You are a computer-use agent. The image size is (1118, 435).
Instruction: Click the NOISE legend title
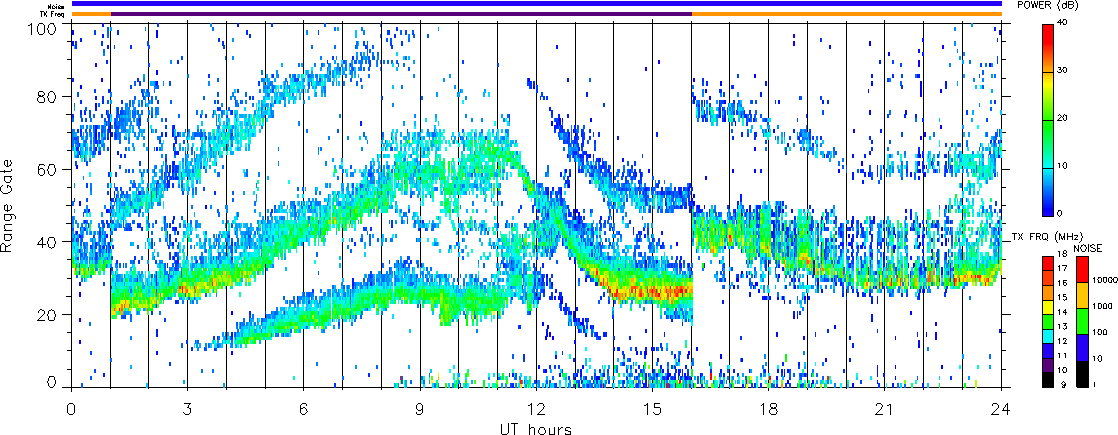tap(1088, 248)
